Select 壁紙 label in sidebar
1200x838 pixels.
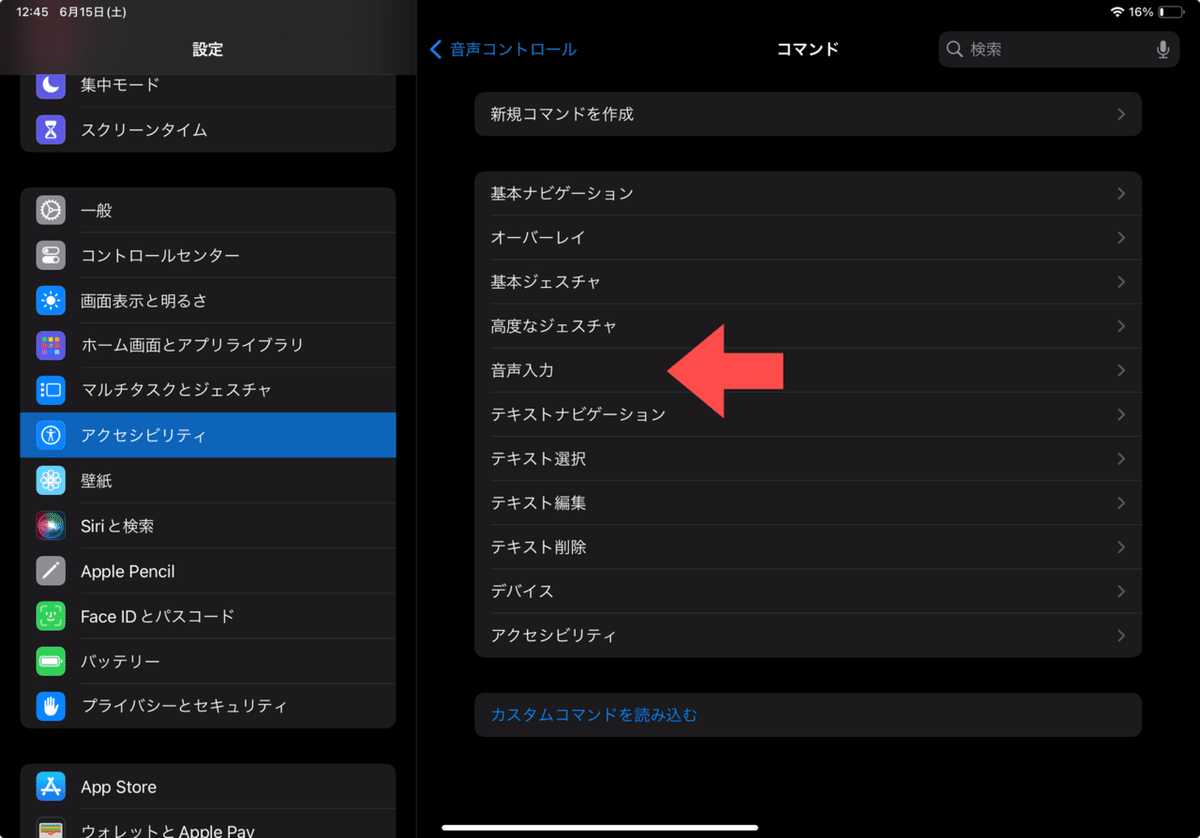pyautogui.click(x=96, y=481)
